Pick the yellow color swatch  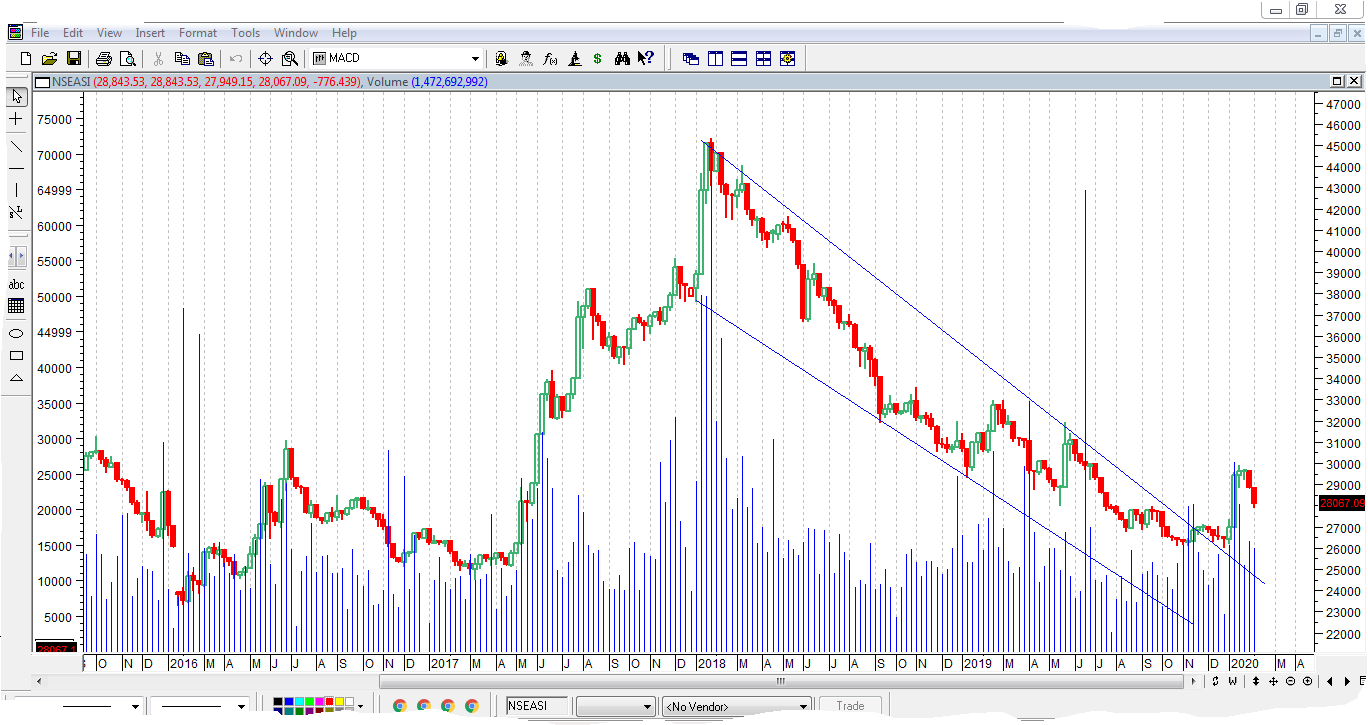[339, 702]
